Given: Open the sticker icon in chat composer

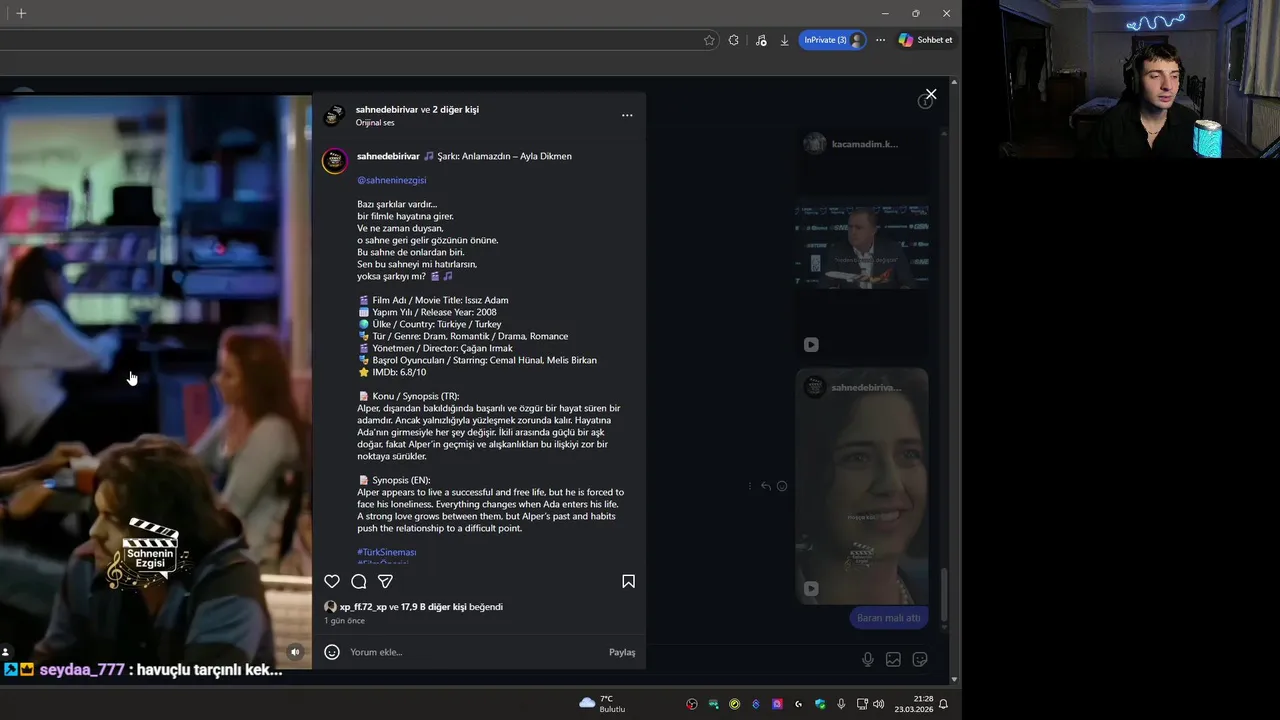Looking at the screenshot, I should tap(920, 659).
